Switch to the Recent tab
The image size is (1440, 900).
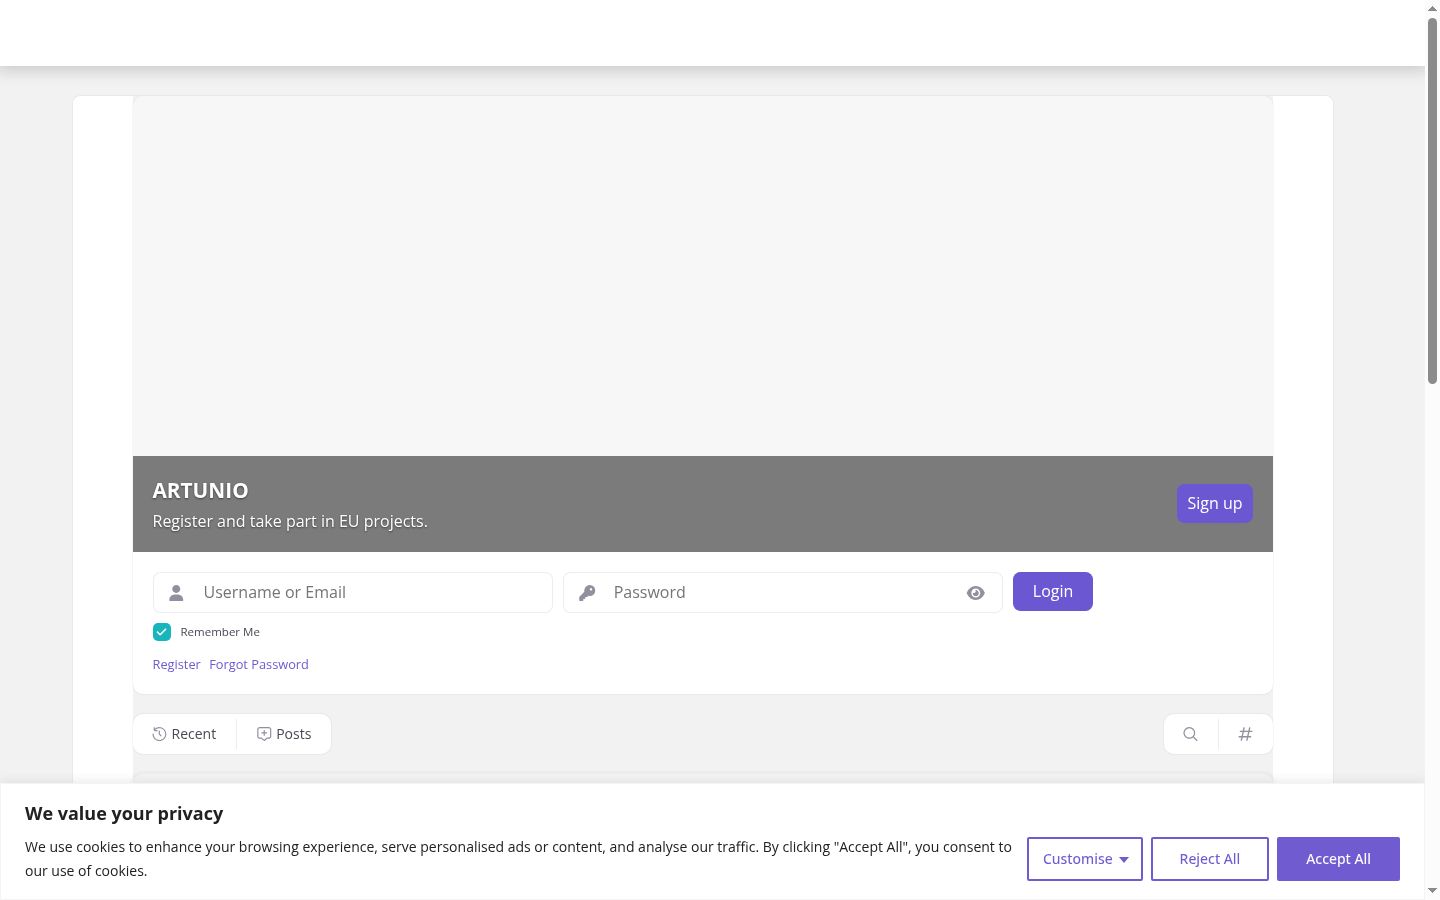coord(185,734)
